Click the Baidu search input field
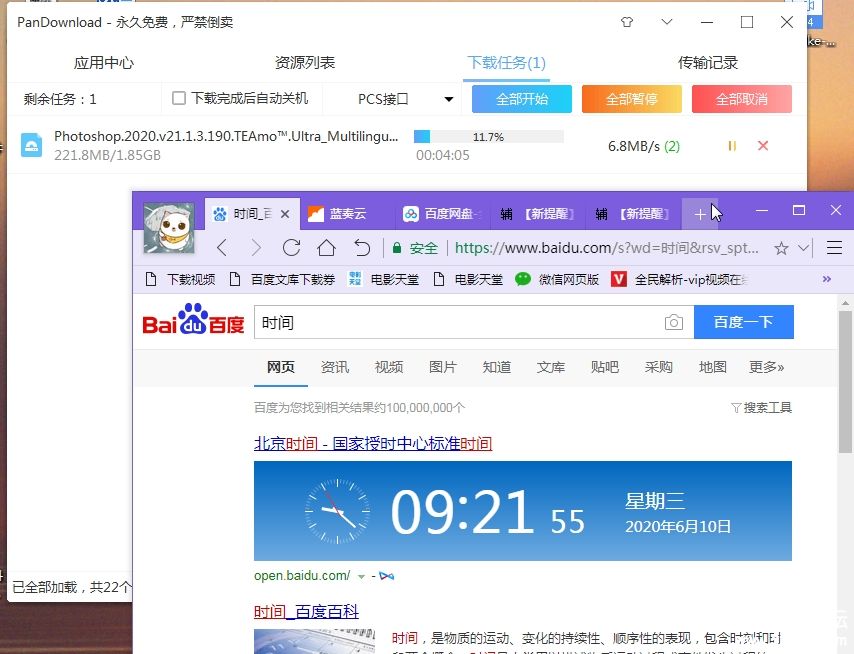Screen dimensions: 854x654 [x=455, y=323]
